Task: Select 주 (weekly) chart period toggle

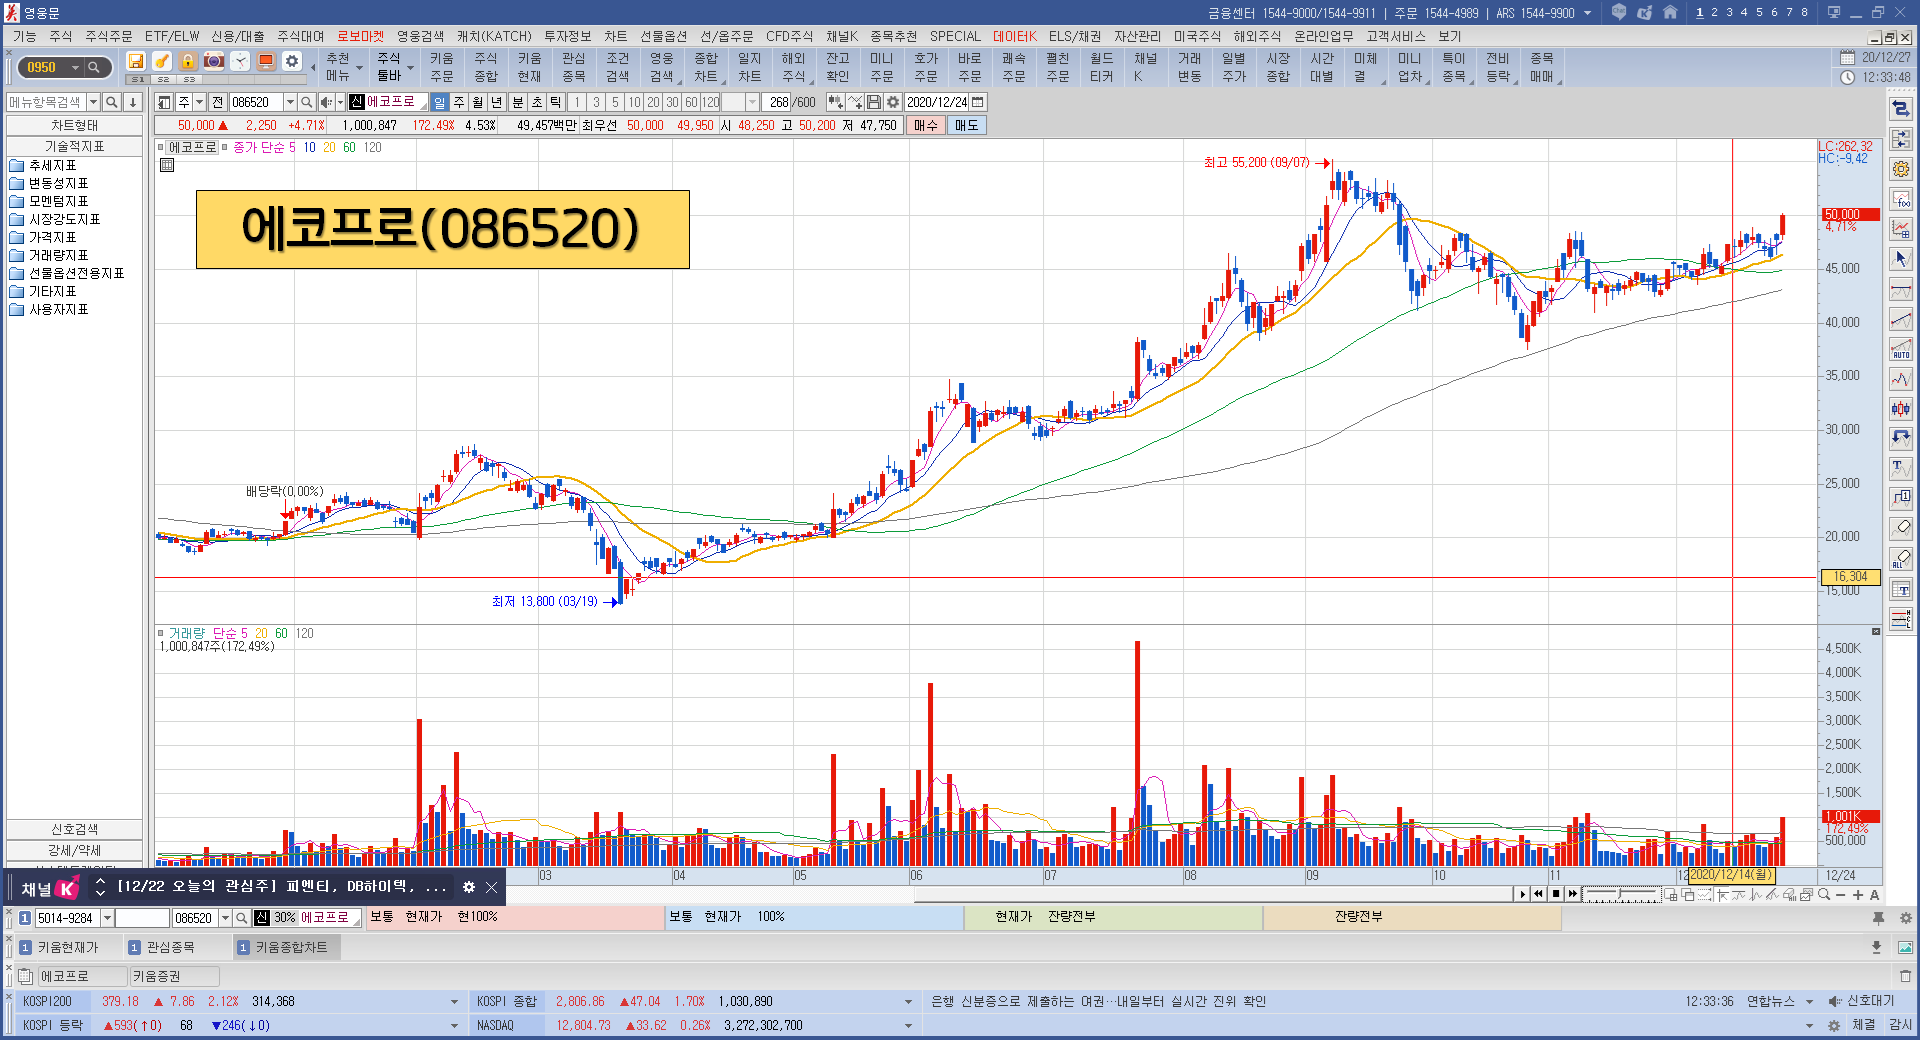Action: [459, 102]
